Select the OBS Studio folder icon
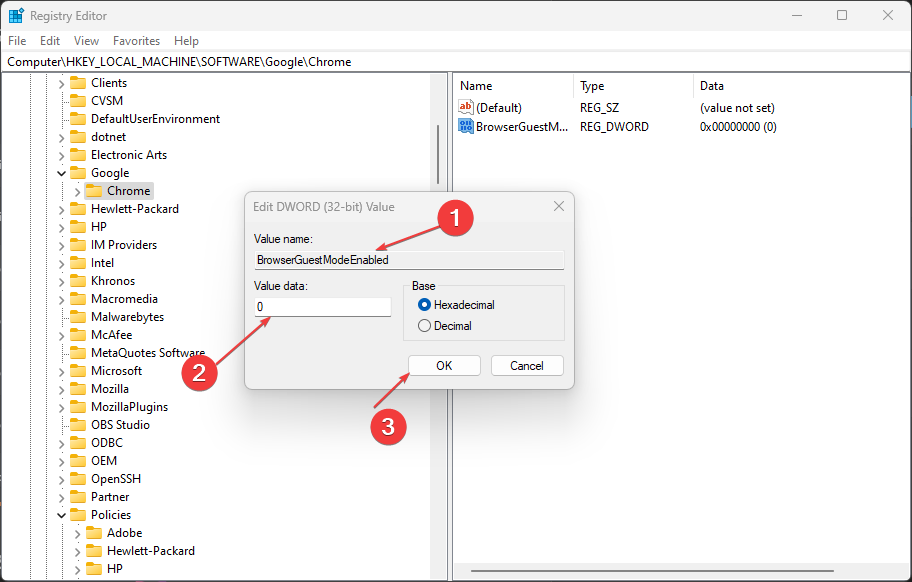The width and height of the screenshot is (912, 582). coord(78,424)
